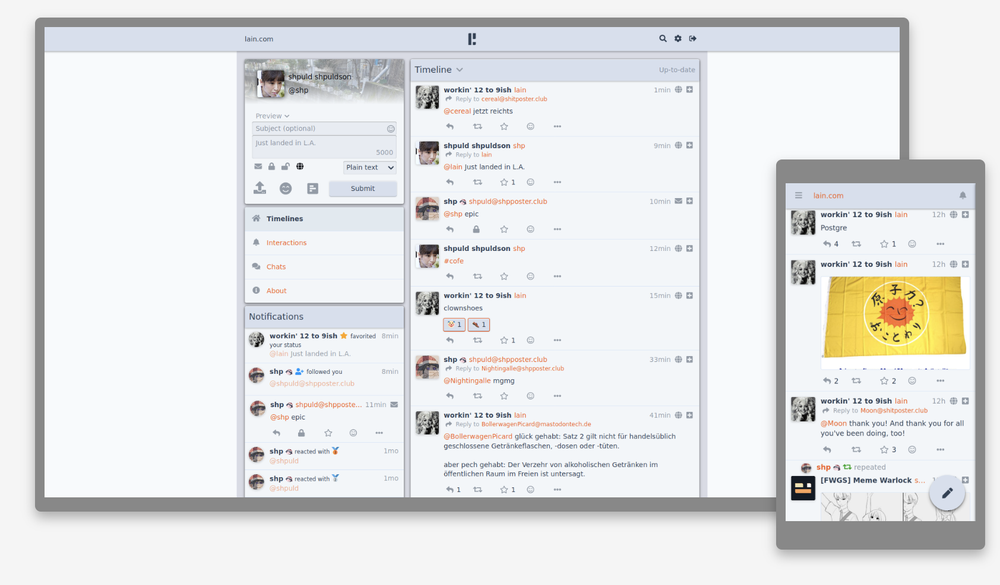
Task: Click the 'Up-to-date' timeline status button
Action: [677, 70]
